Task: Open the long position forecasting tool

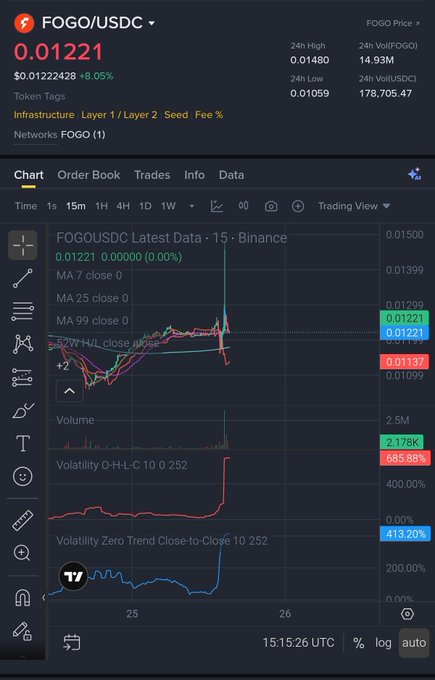Action: click(23, 377)
